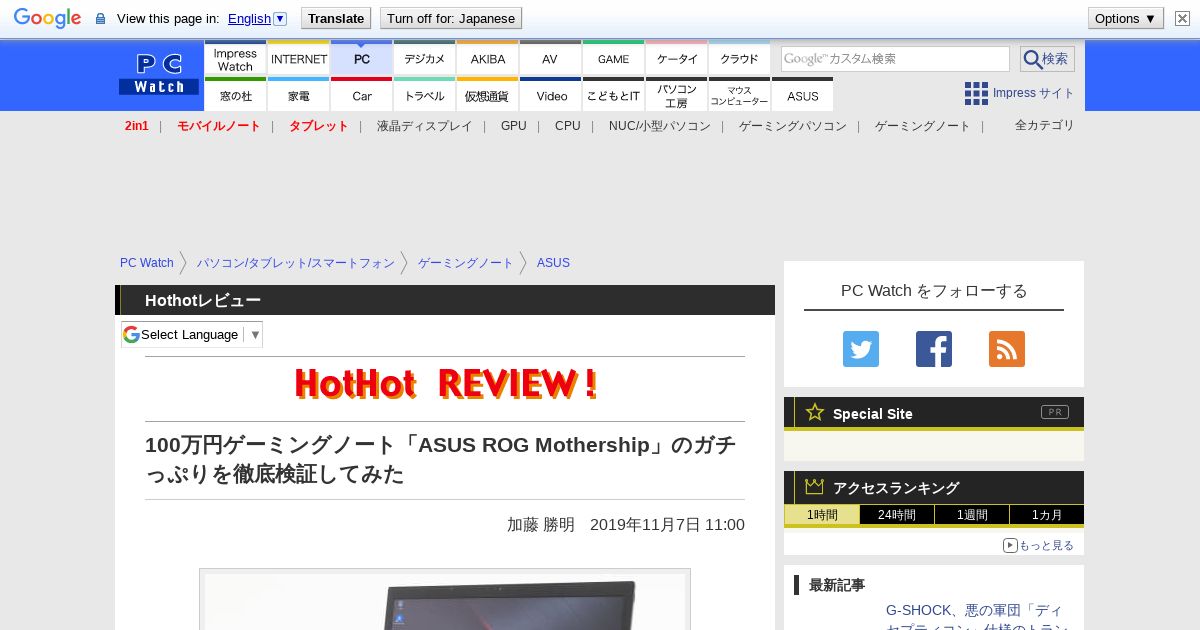Follow PC Watch on Twitter
The image size is (1200, 630).
click(861, 349)
